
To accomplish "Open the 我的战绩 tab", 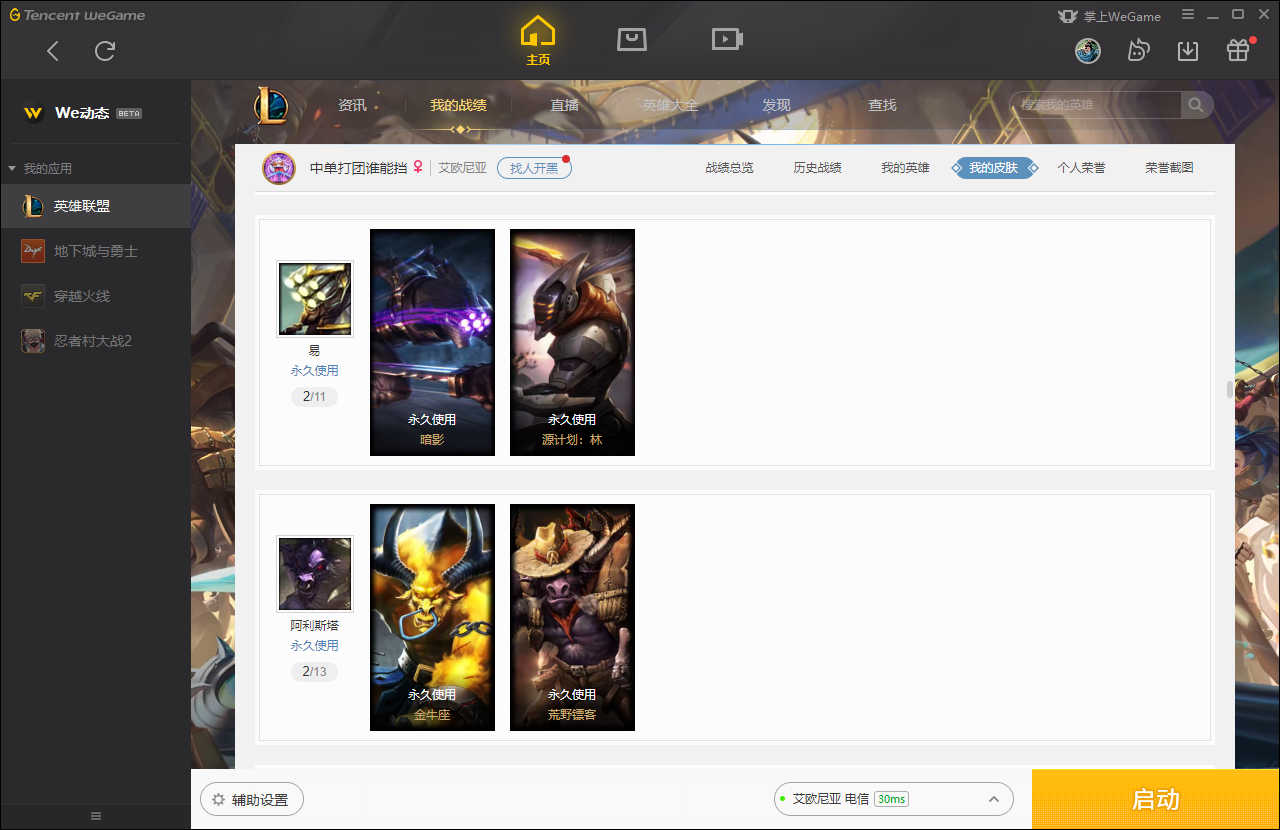I will (459, 105).
